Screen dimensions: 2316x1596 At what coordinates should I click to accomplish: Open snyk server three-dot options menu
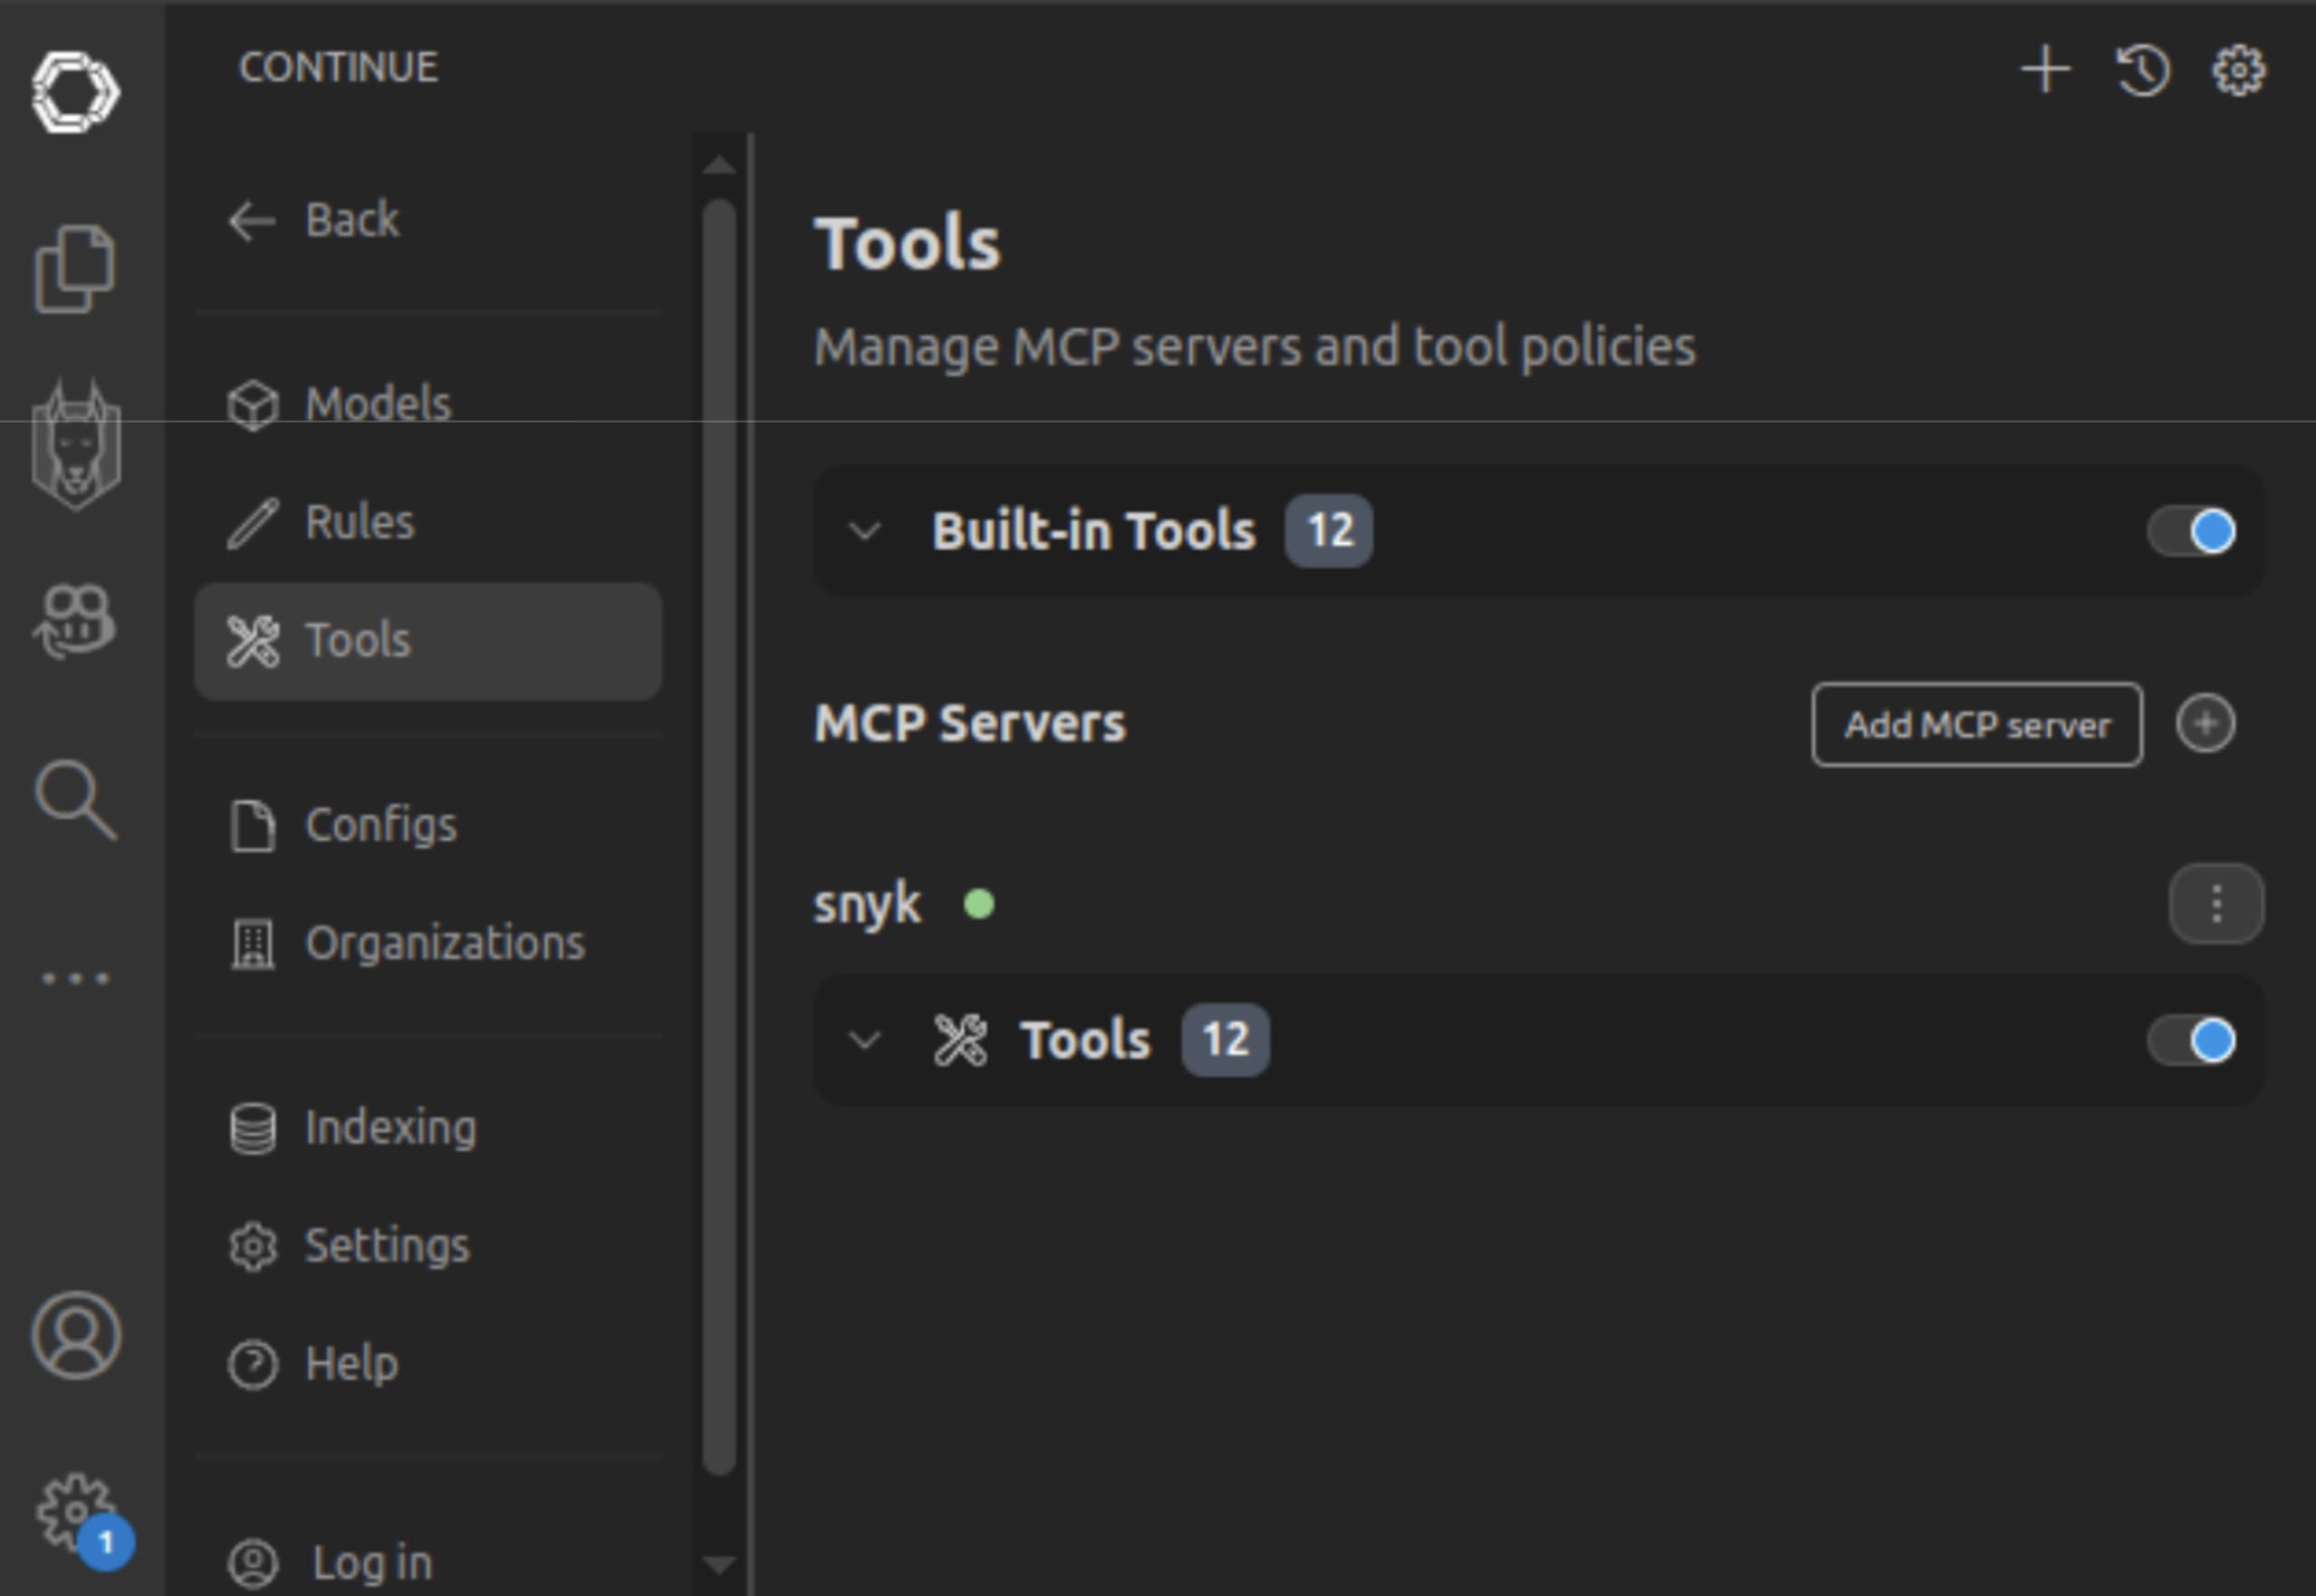pos(2216,904)
